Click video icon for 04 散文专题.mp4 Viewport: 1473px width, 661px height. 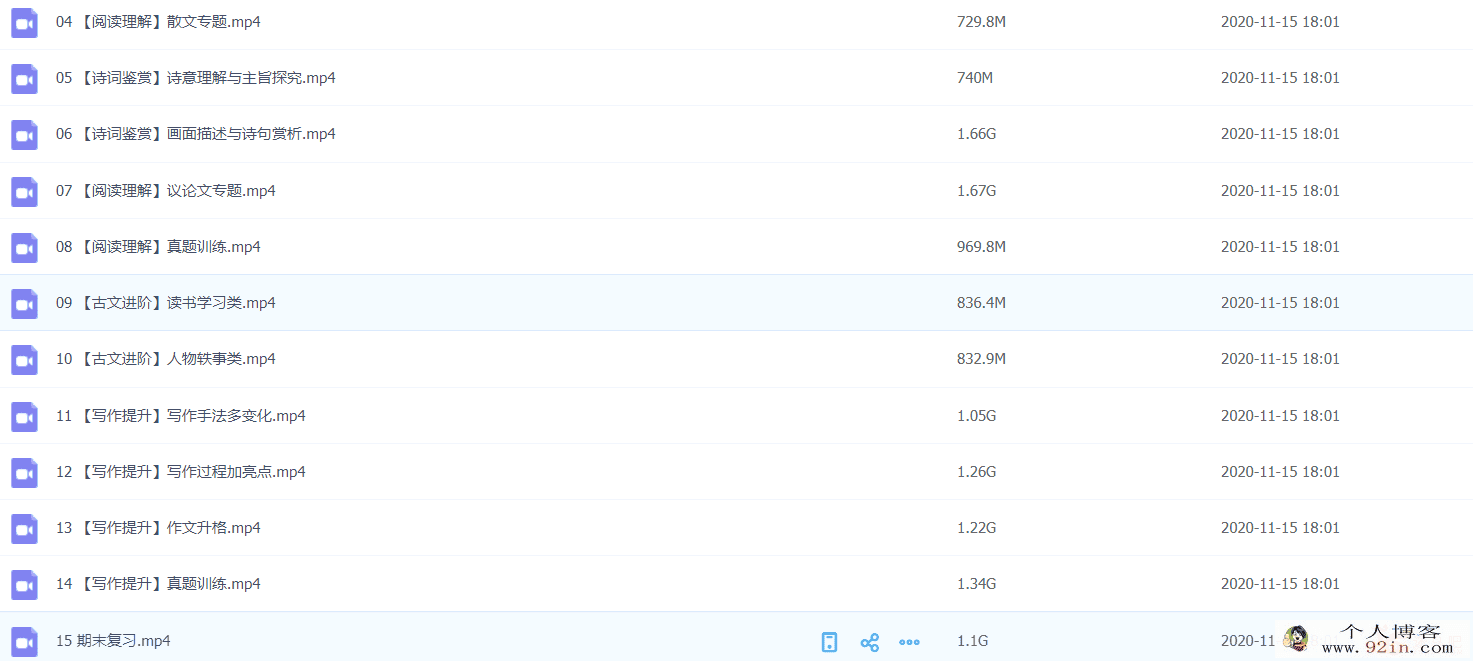pos(24,22)
